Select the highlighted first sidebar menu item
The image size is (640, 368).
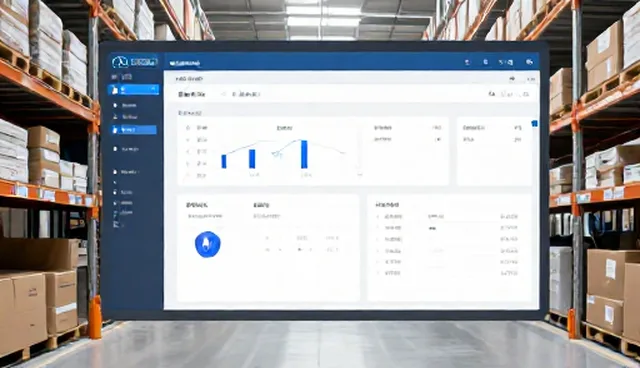pos(133,89)
